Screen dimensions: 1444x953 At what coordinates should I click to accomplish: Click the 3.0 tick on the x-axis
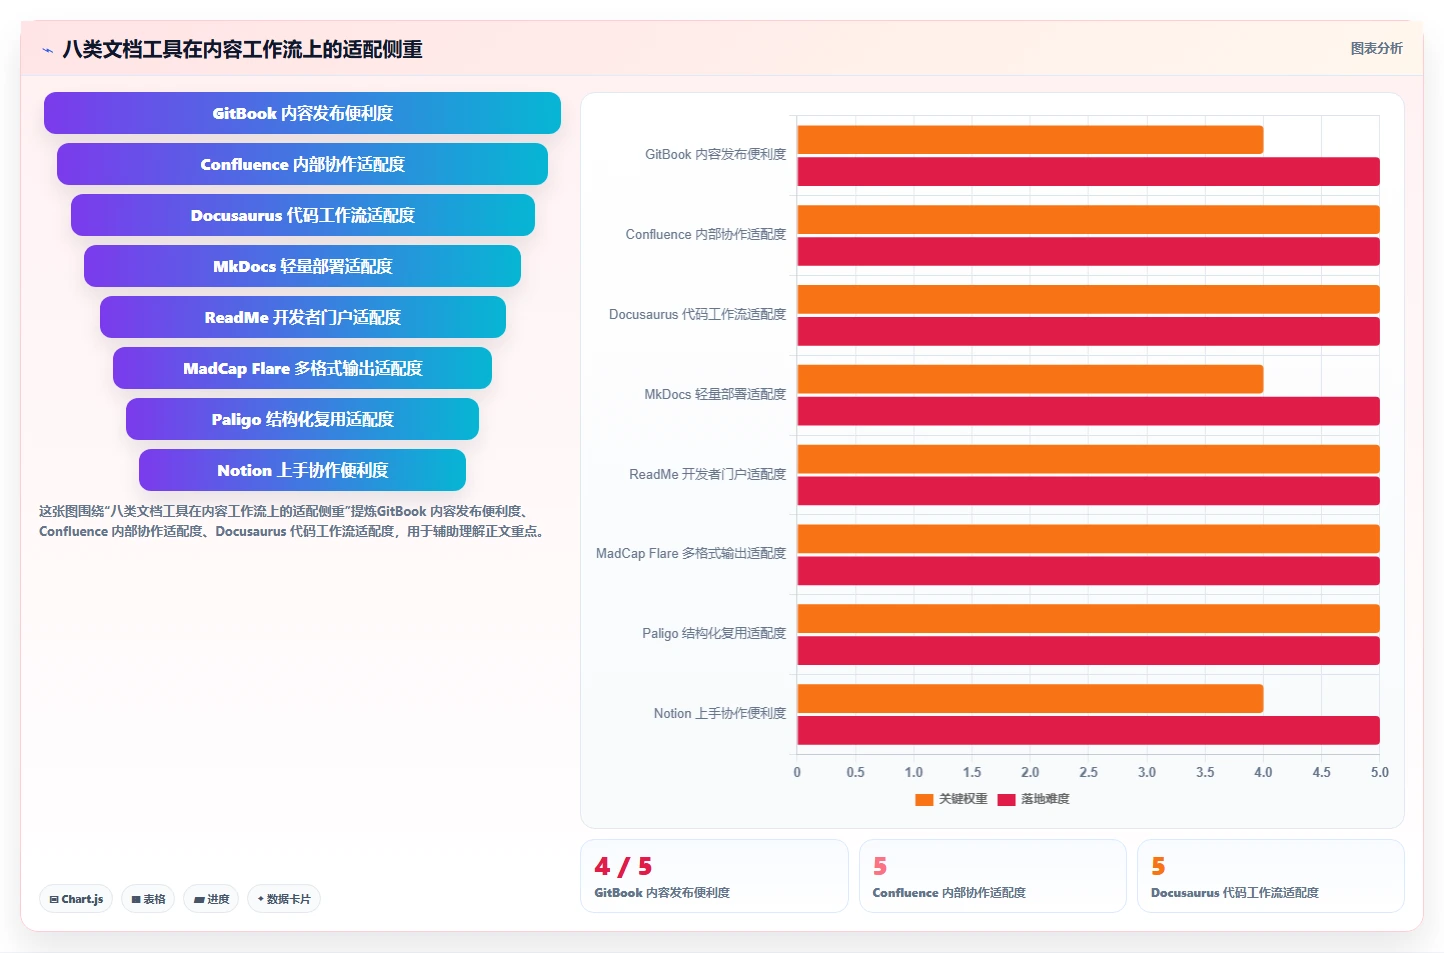click(x=1147, y=773)
